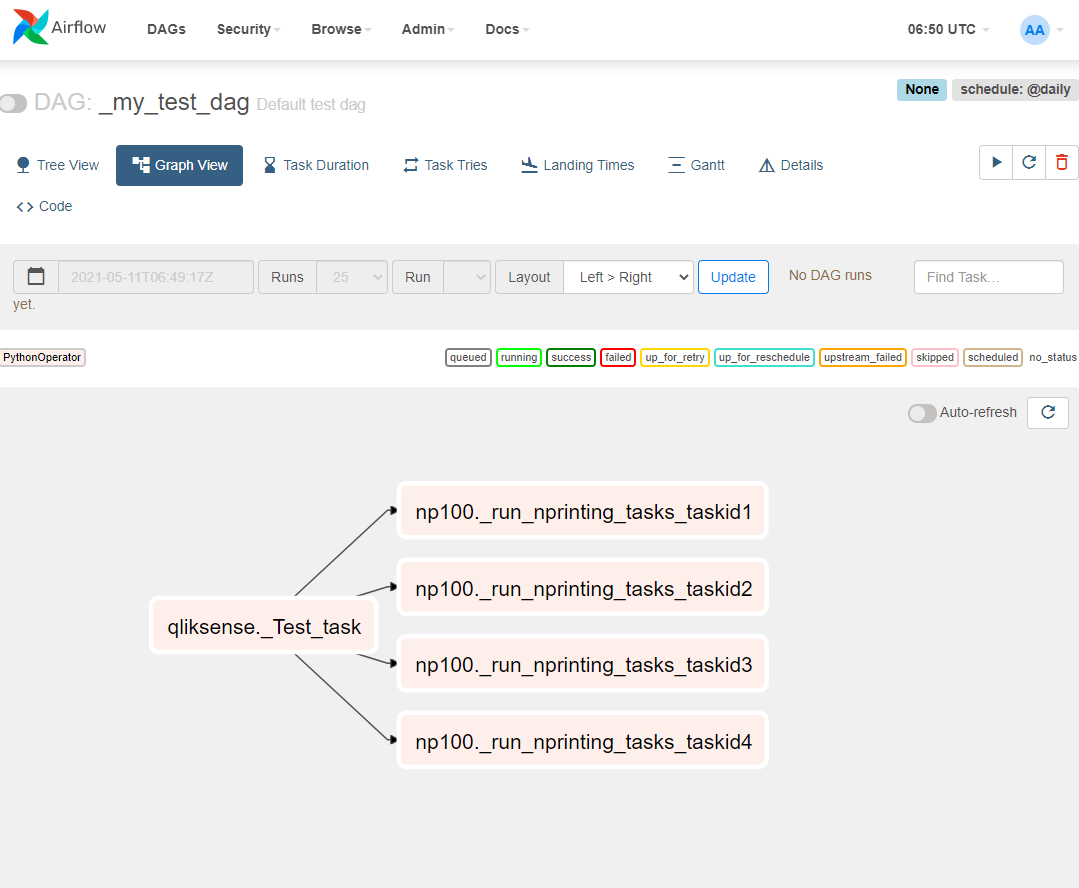1079x888 pixels.
Task: Click the Refresh DAG circular arrow icon
Action: coord(1029,162)
